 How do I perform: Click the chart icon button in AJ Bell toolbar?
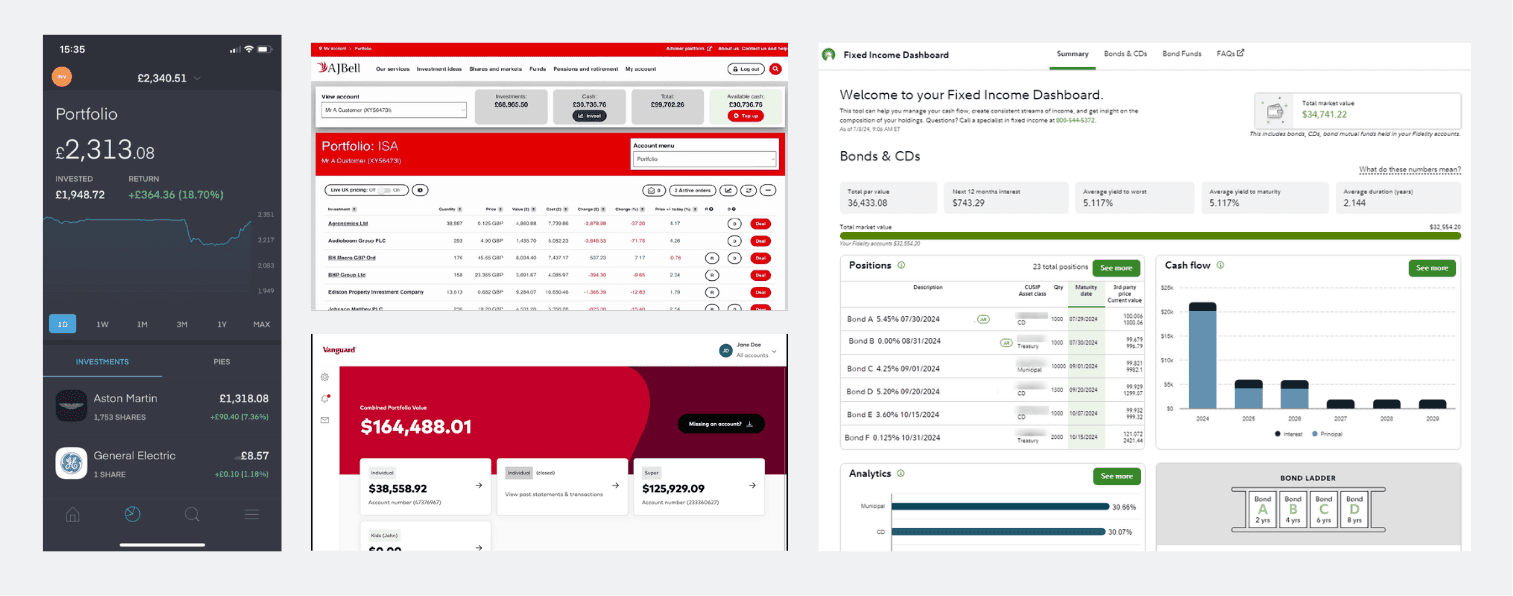point(728,189)
